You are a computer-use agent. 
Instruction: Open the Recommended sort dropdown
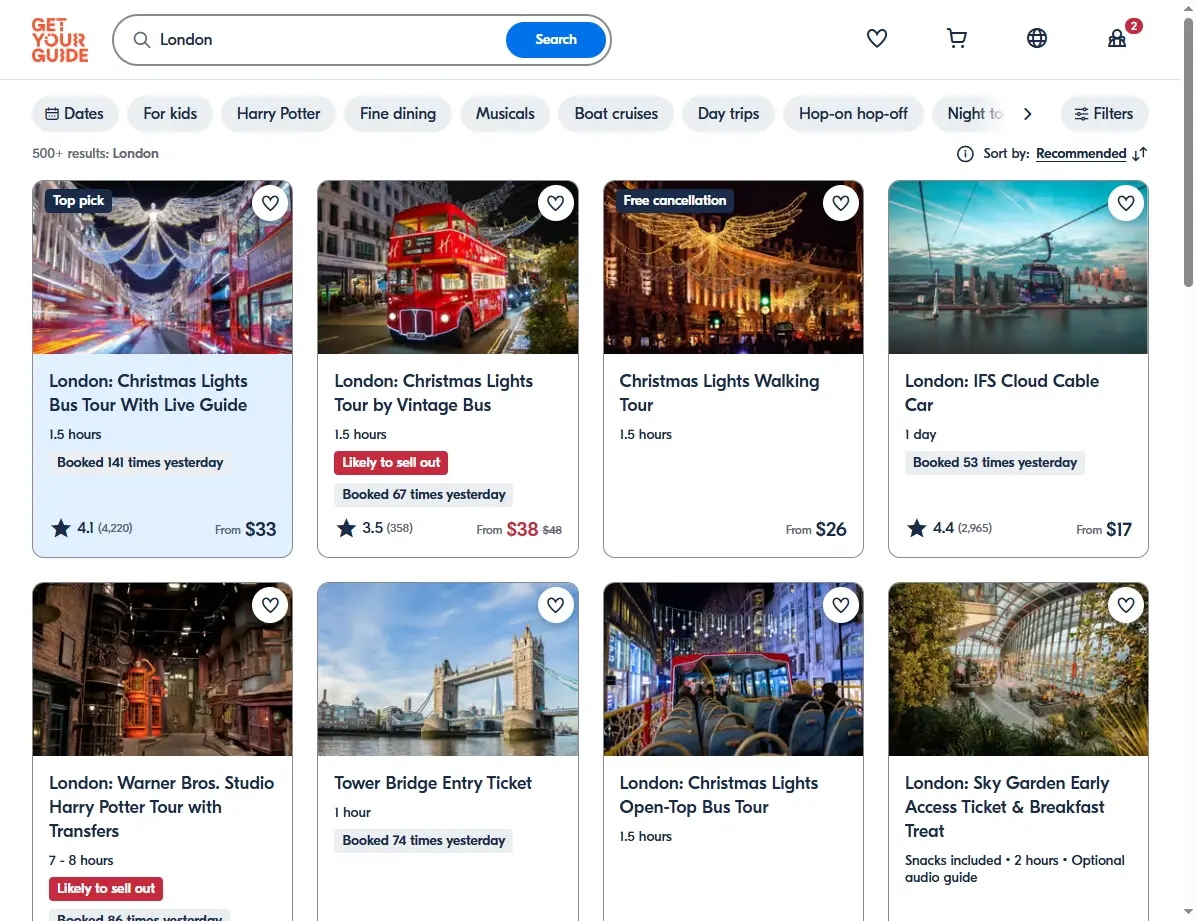pos(1081,153)
